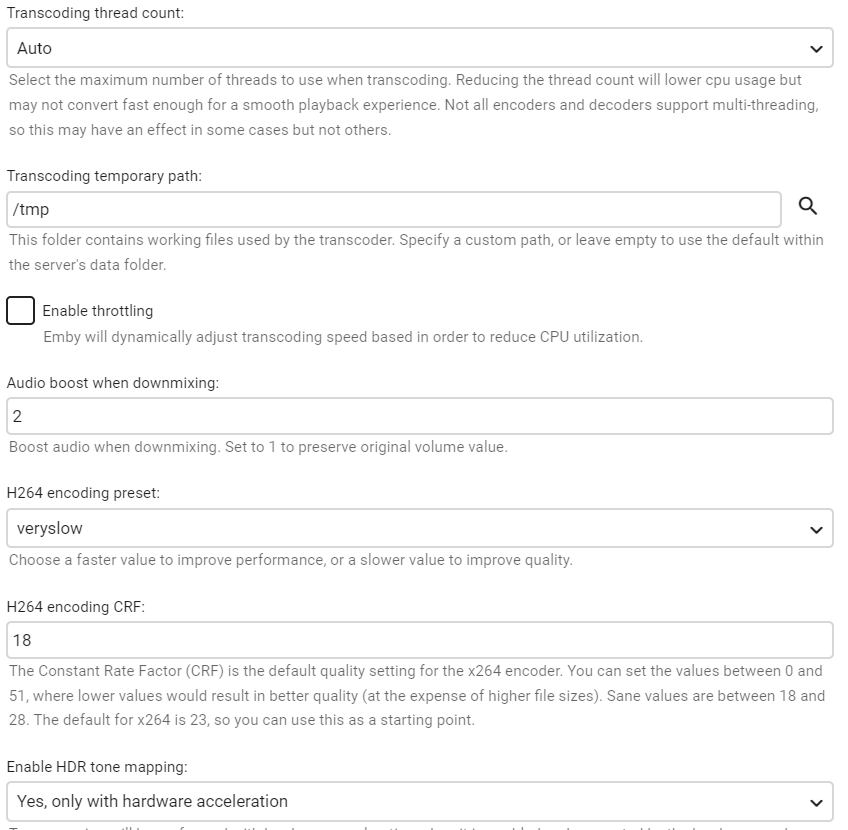Click the chevron arrow on the veryslow preset selector

pos(816,528)
